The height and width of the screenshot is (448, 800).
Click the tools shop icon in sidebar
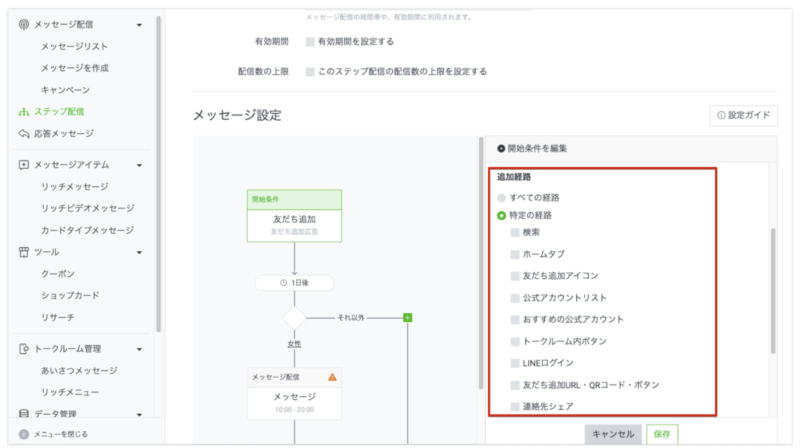(24, 252)
